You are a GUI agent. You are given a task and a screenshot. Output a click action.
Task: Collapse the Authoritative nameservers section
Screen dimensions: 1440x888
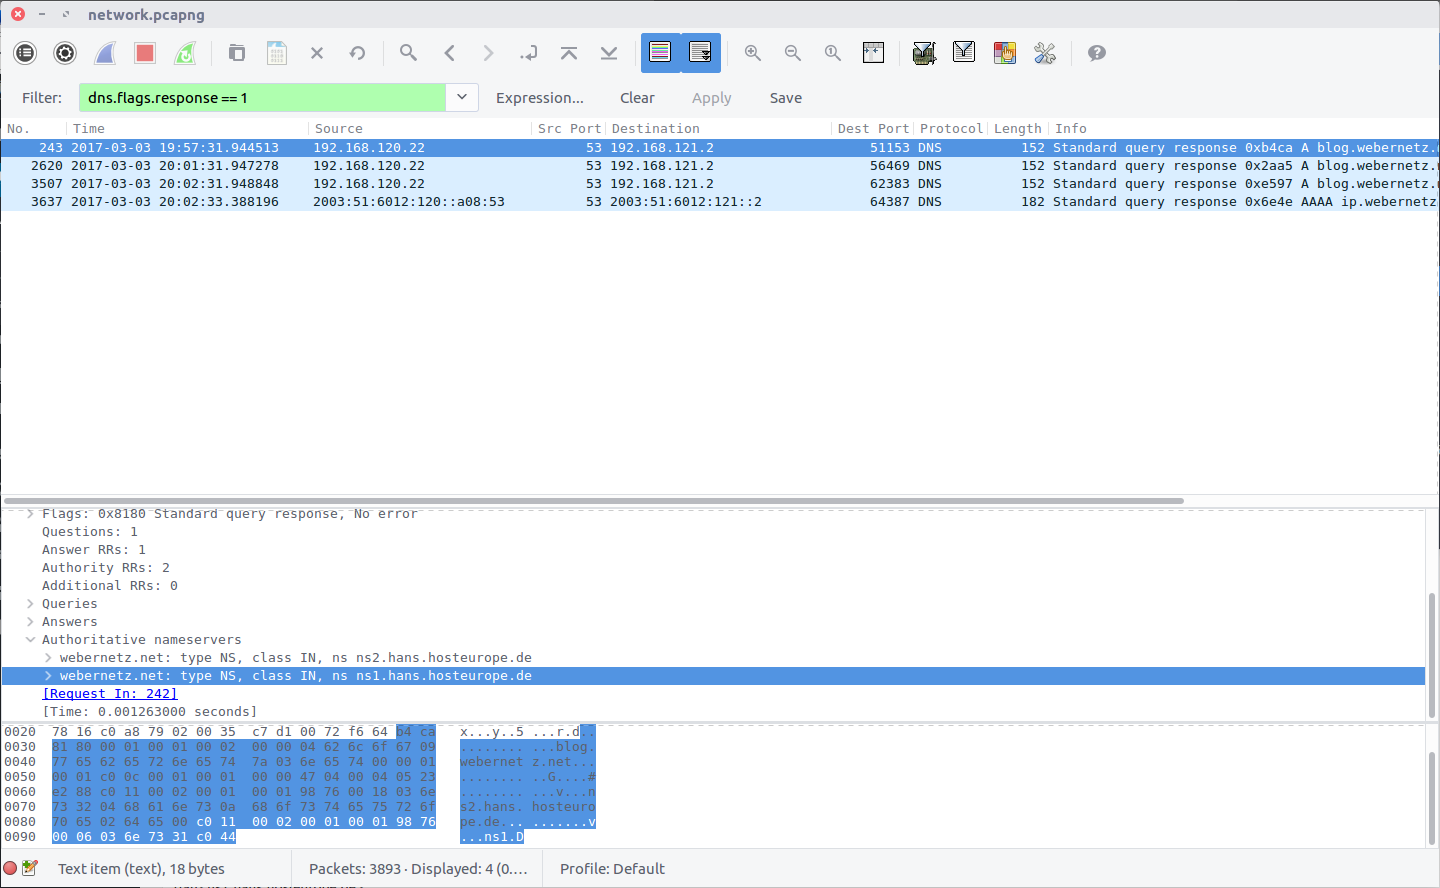[31, 640]
